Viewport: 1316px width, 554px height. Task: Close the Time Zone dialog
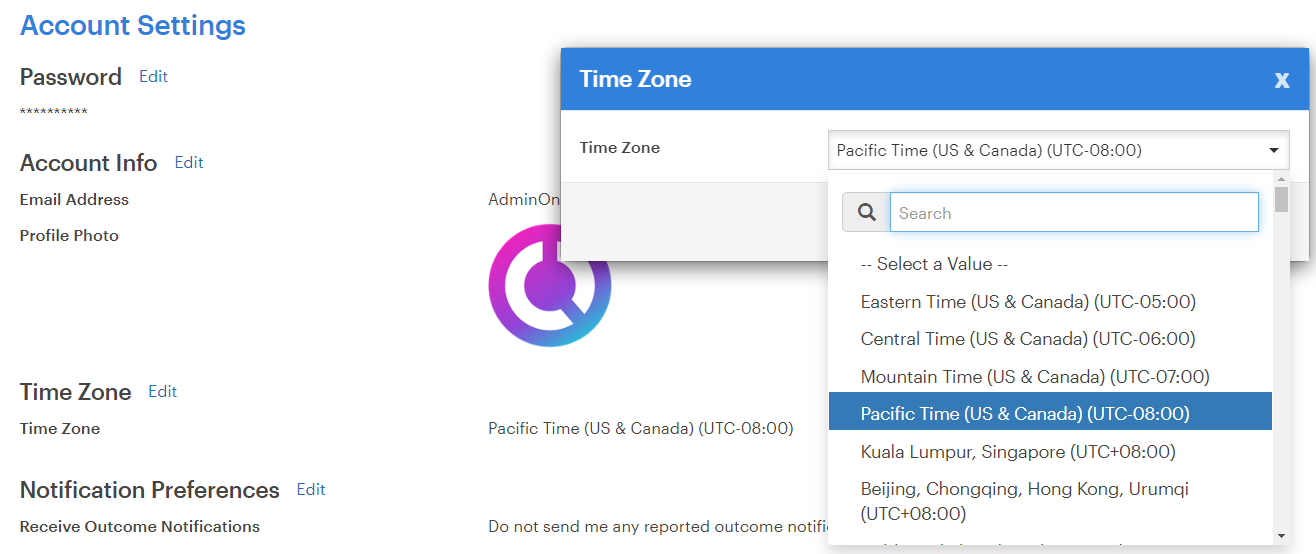(1281, 80)
